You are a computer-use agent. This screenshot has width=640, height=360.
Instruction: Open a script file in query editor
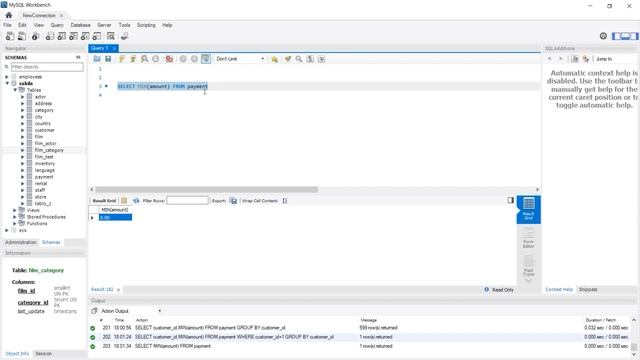(97, 59)
